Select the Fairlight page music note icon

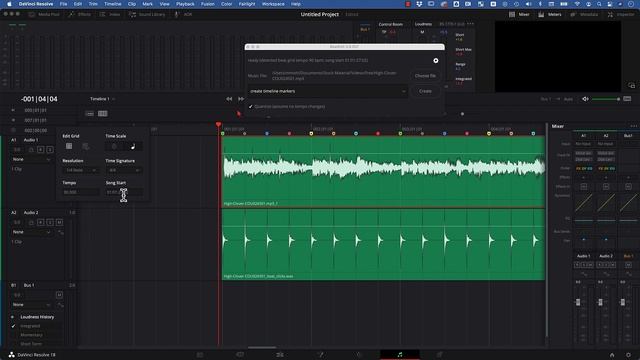[x=400, y=355]
